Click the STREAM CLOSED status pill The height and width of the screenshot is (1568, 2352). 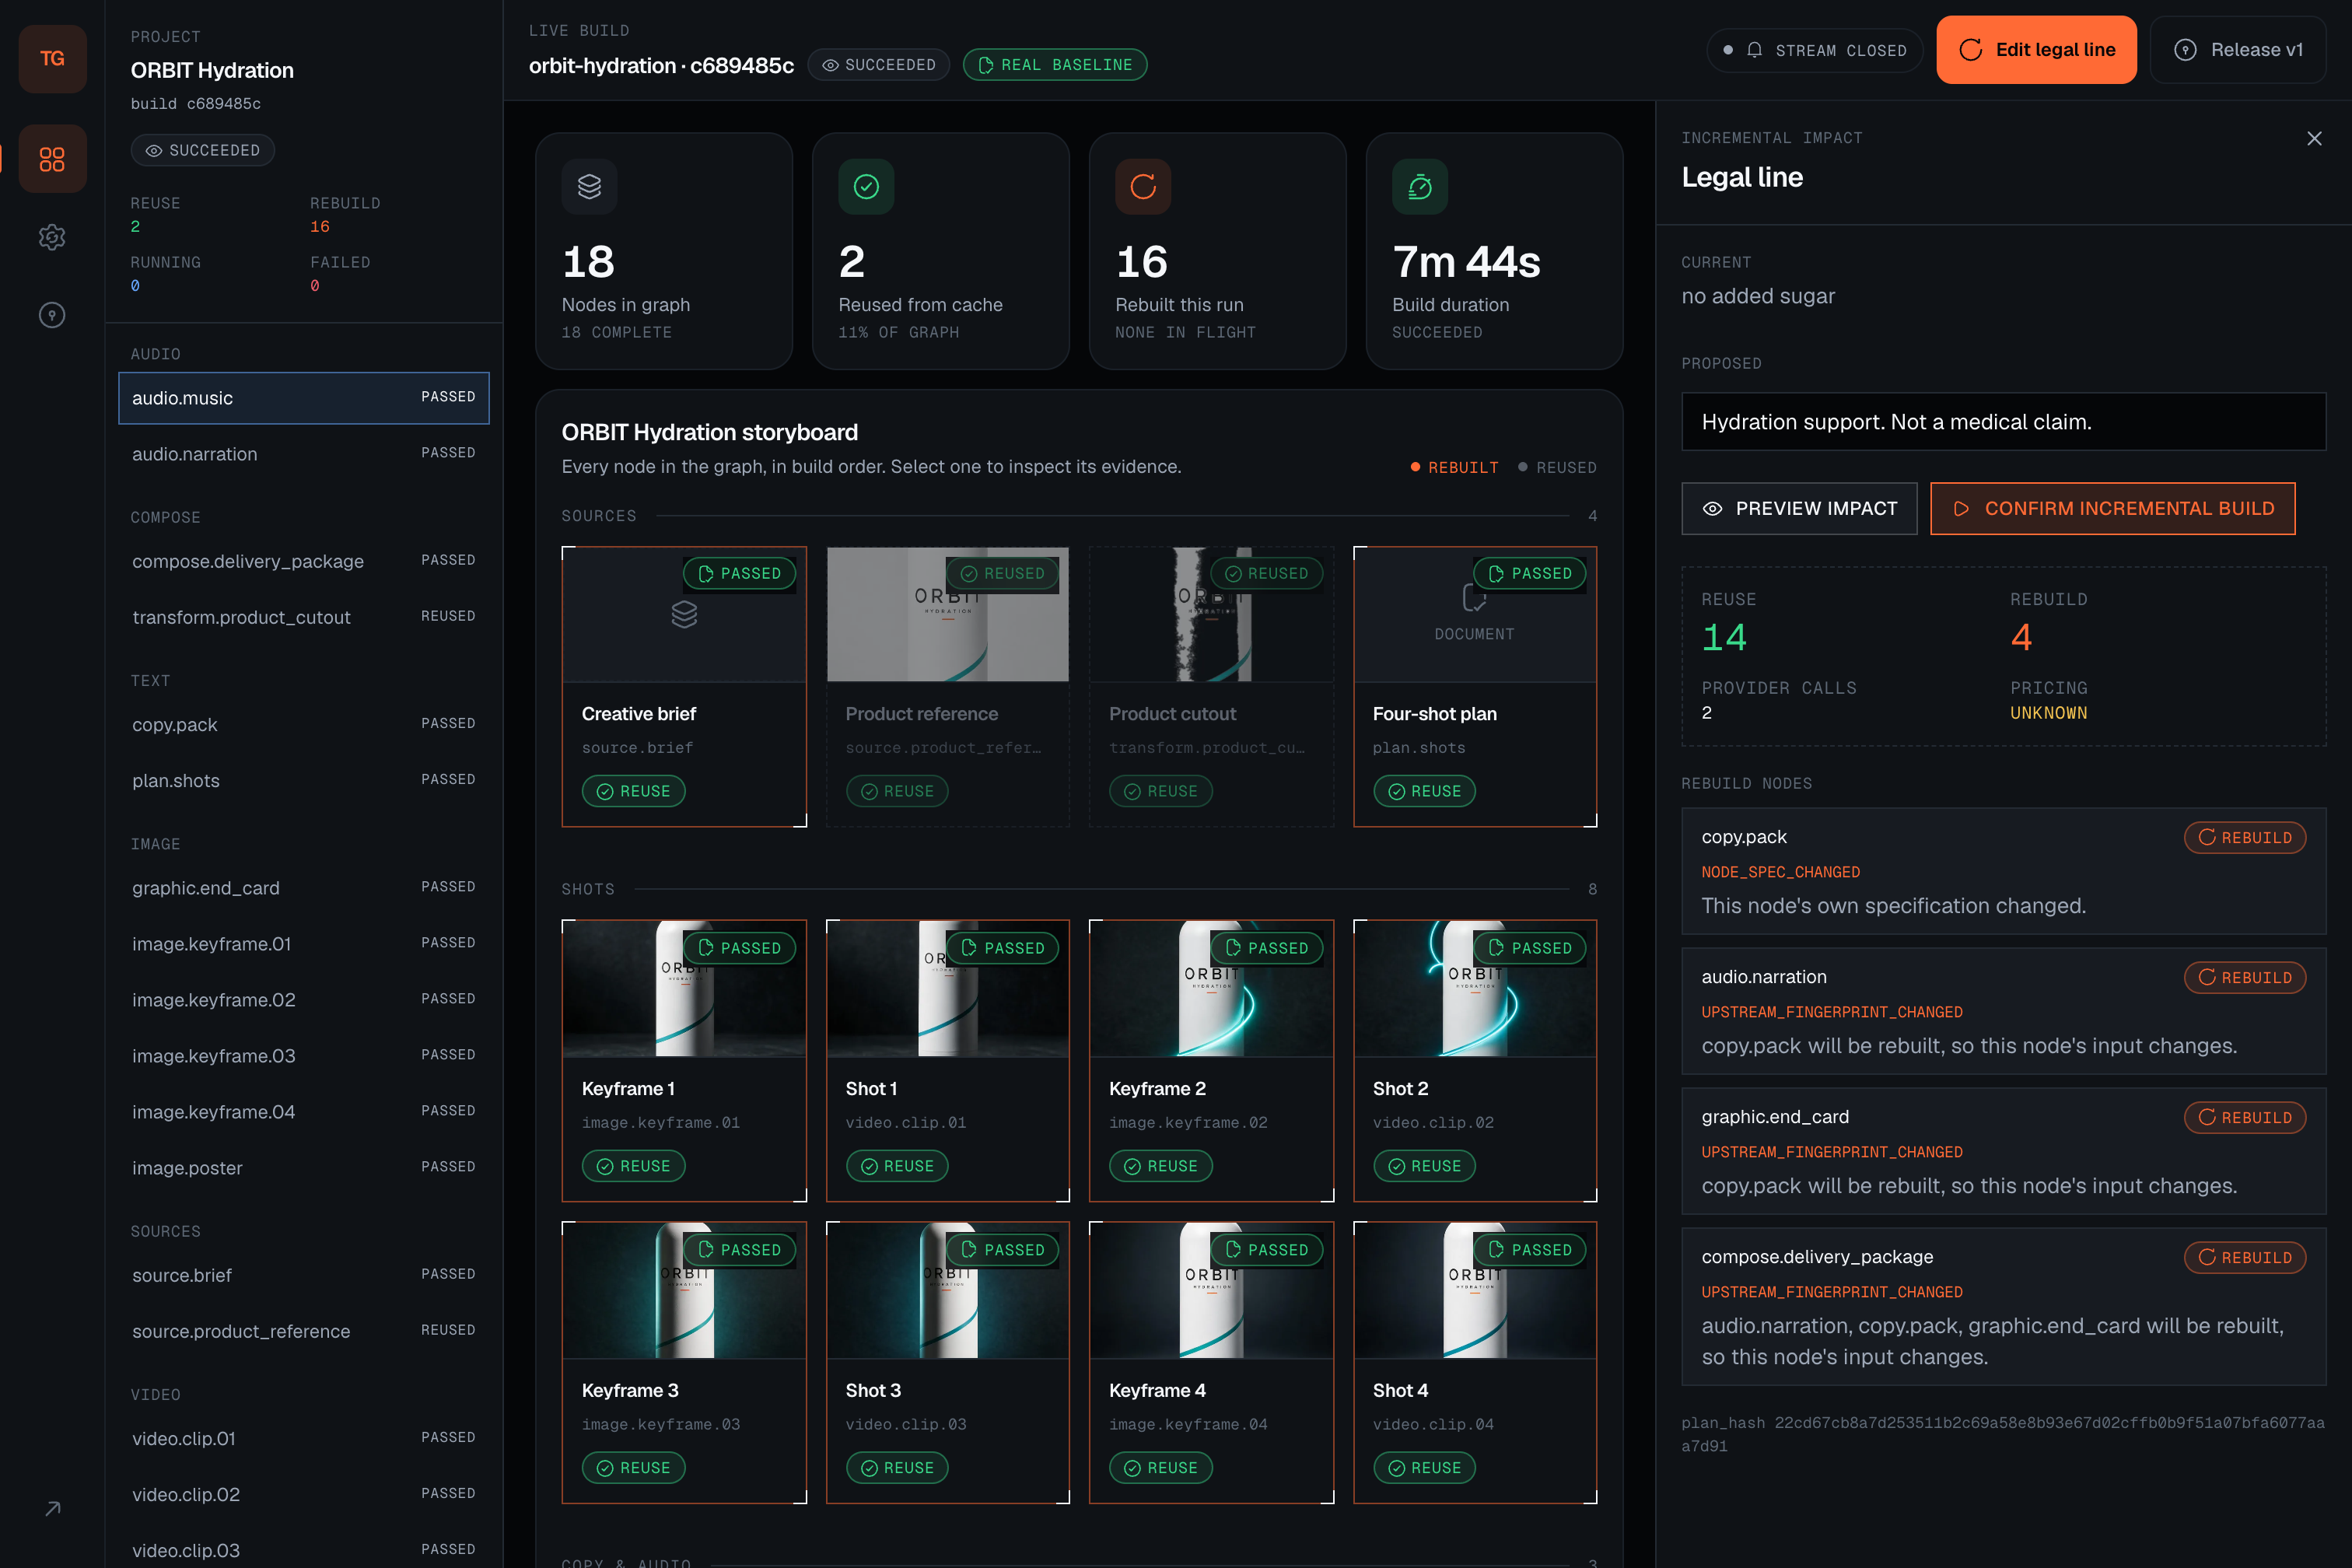tap(1814, 50)
